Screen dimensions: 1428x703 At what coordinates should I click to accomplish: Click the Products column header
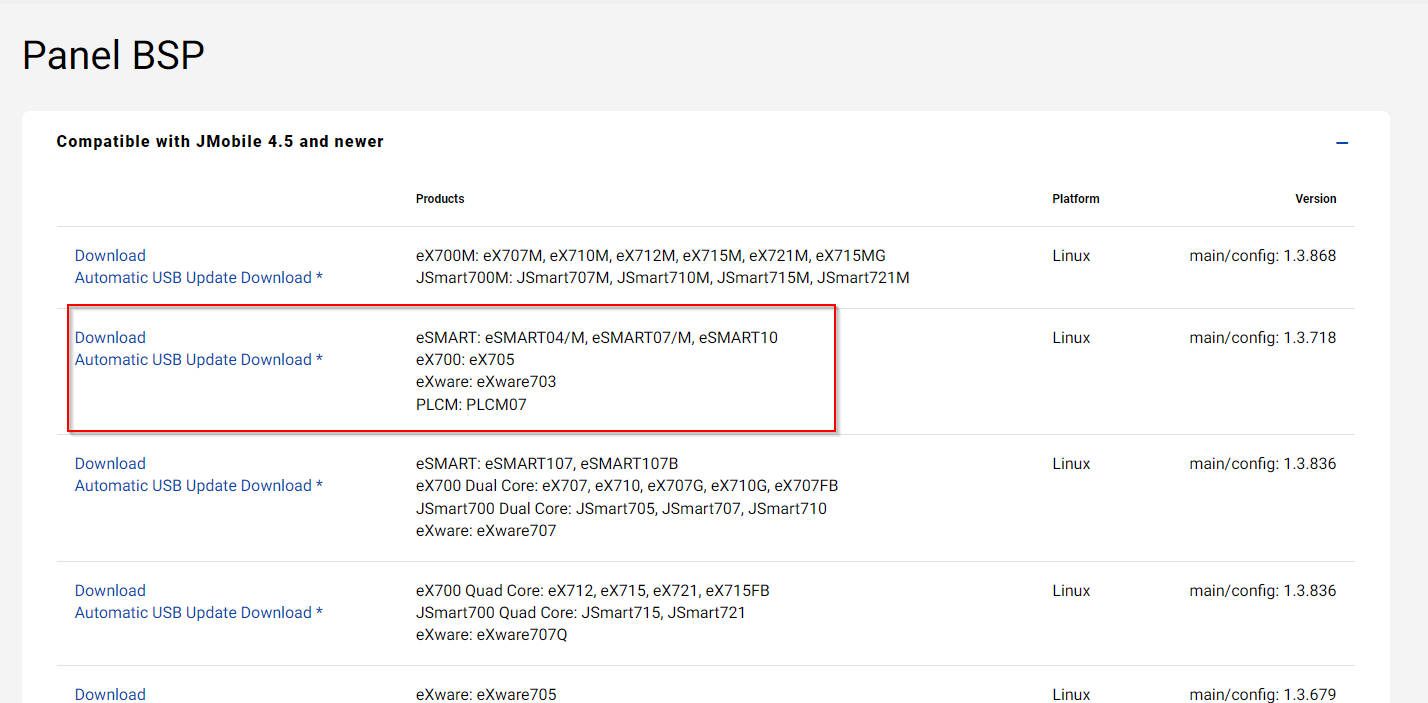[x=440, y=199]
